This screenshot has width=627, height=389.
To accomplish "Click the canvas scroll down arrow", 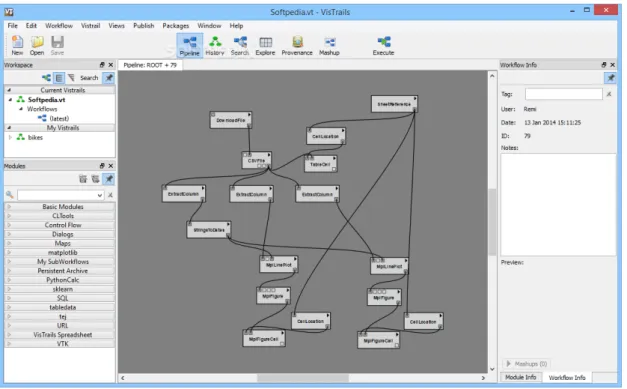I will [492, 369].
